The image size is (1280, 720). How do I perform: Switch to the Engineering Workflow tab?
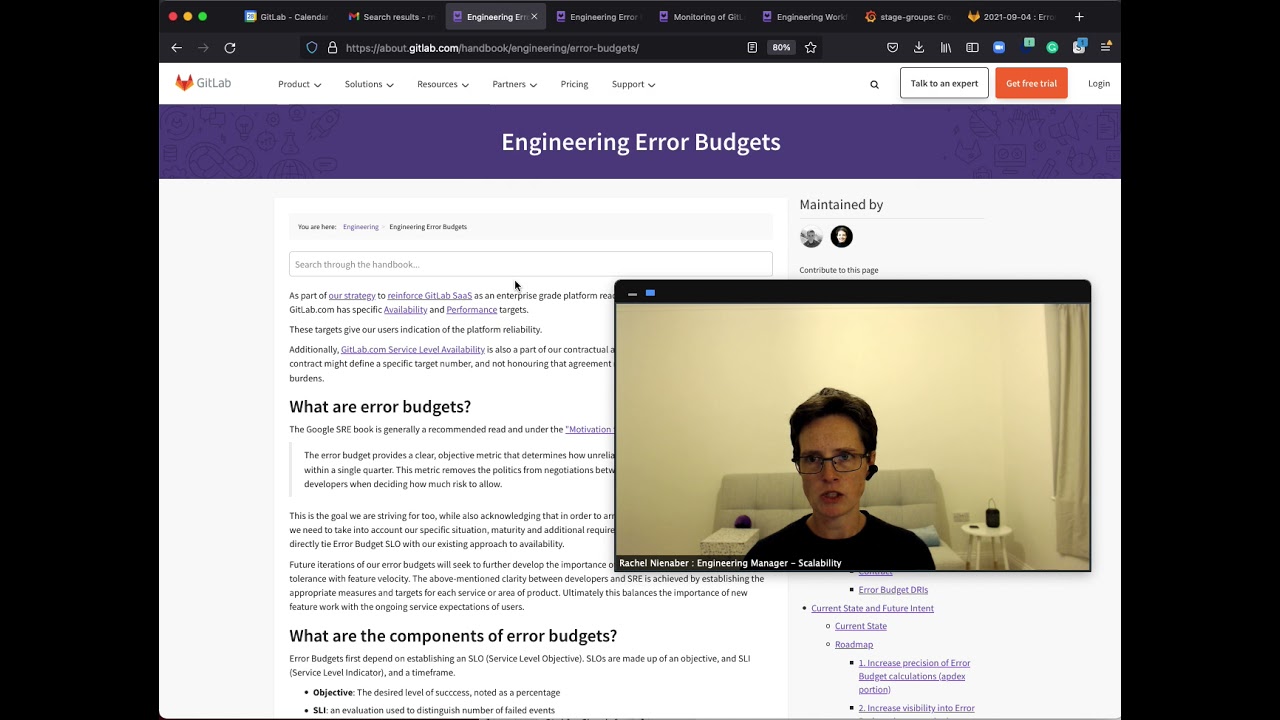804,17
